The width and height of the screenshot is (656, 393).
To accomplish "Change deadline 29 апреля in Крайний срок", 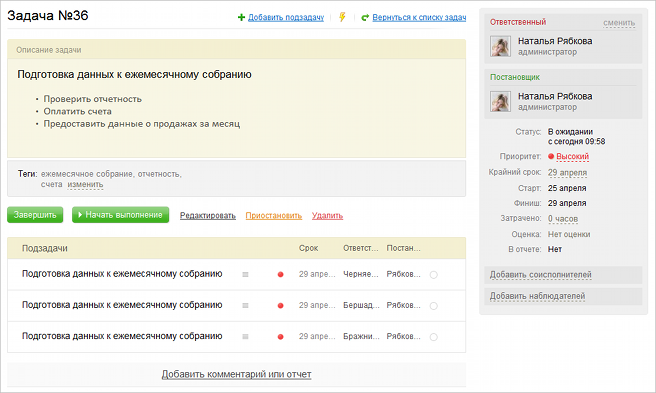I will point(567,172).
